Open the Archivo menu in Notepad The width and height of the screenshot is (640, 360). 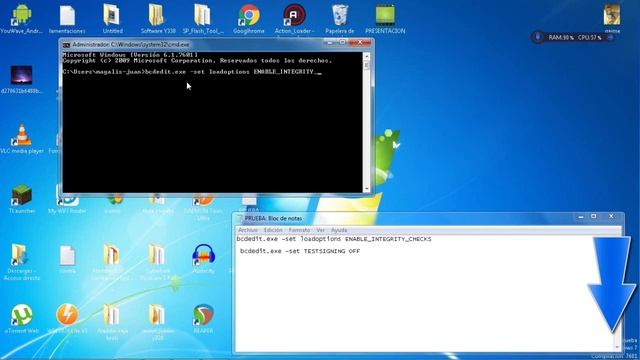click(248, 230)
